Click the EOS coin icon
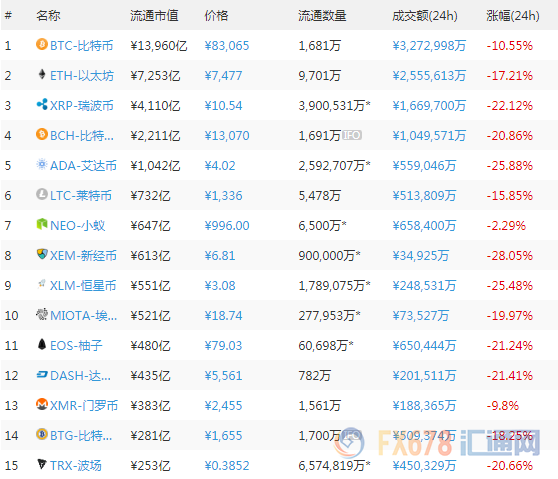The image size is (558, 479). [x=42, y=344]
